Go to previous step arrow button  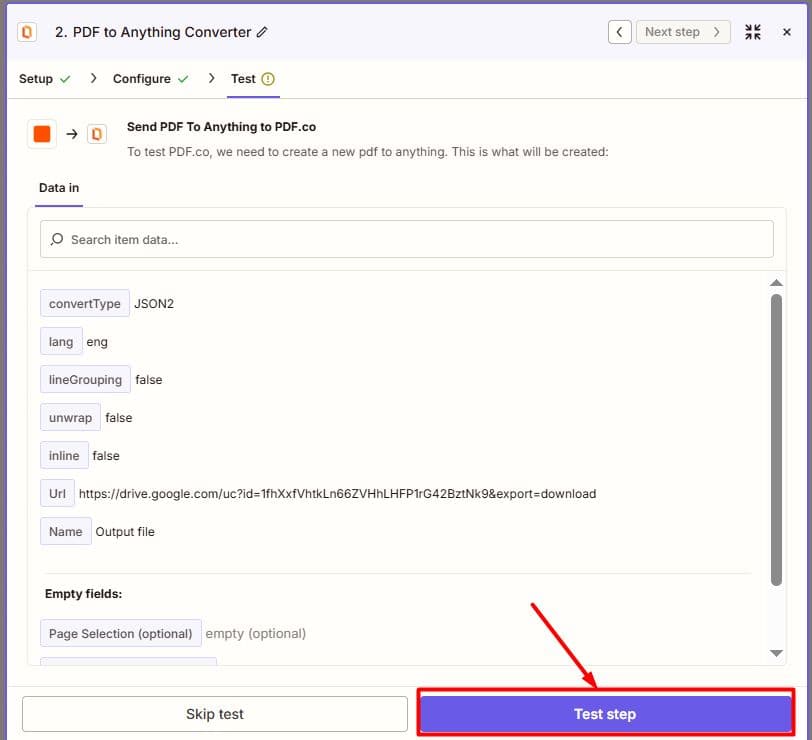(619, 32)
